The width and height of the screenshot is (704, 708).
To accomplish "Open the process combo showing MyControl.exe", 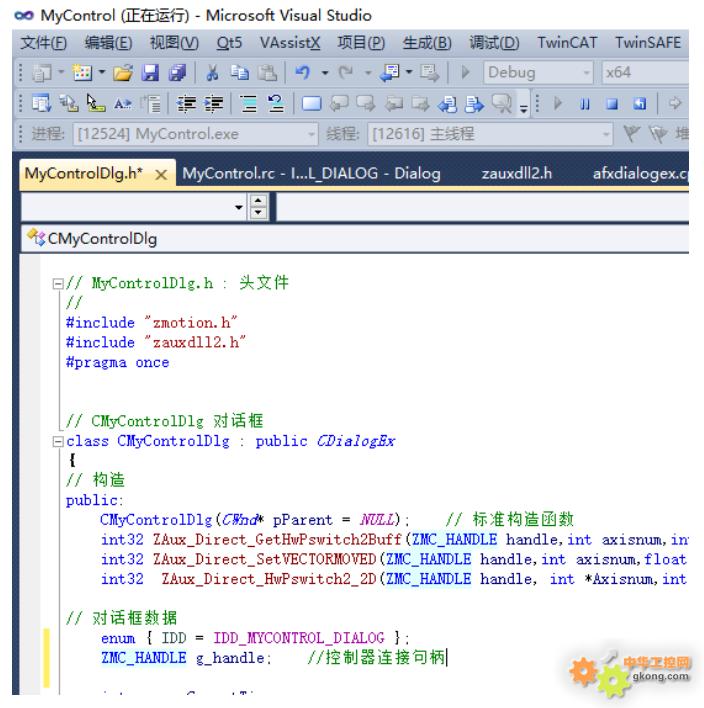I will click(195, 134).
